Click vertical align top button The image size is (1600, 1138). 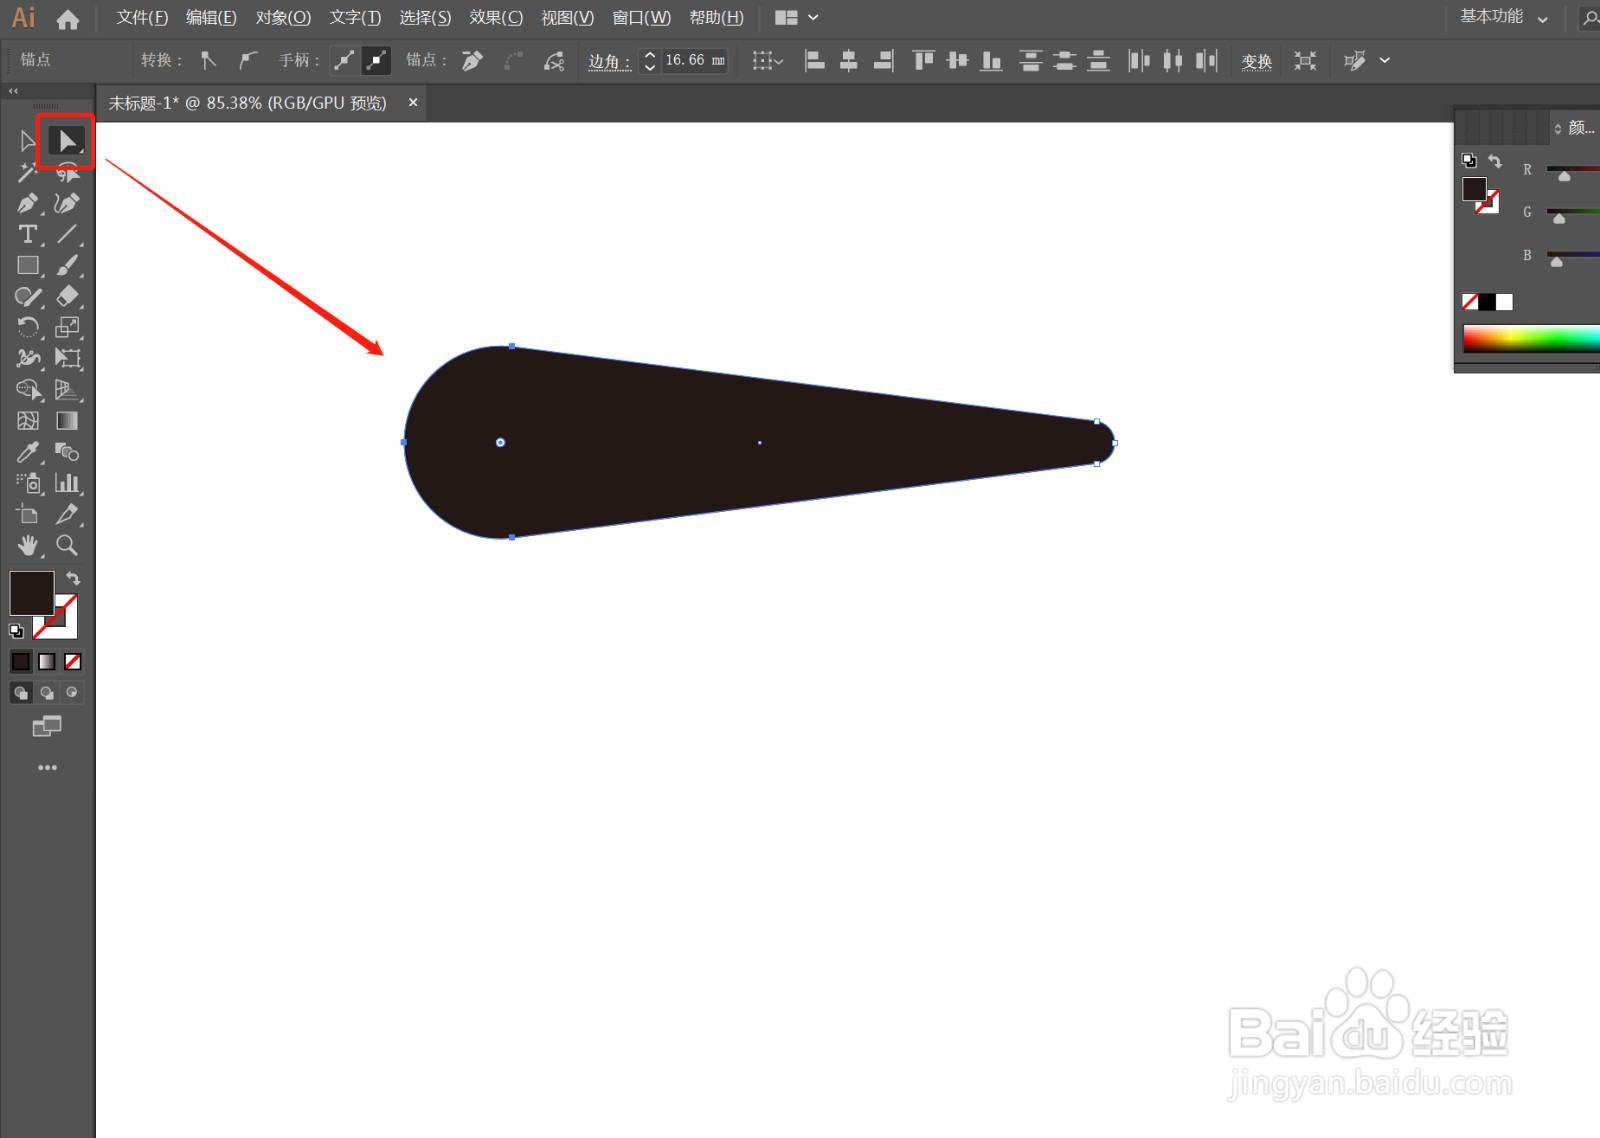point(923,61)
